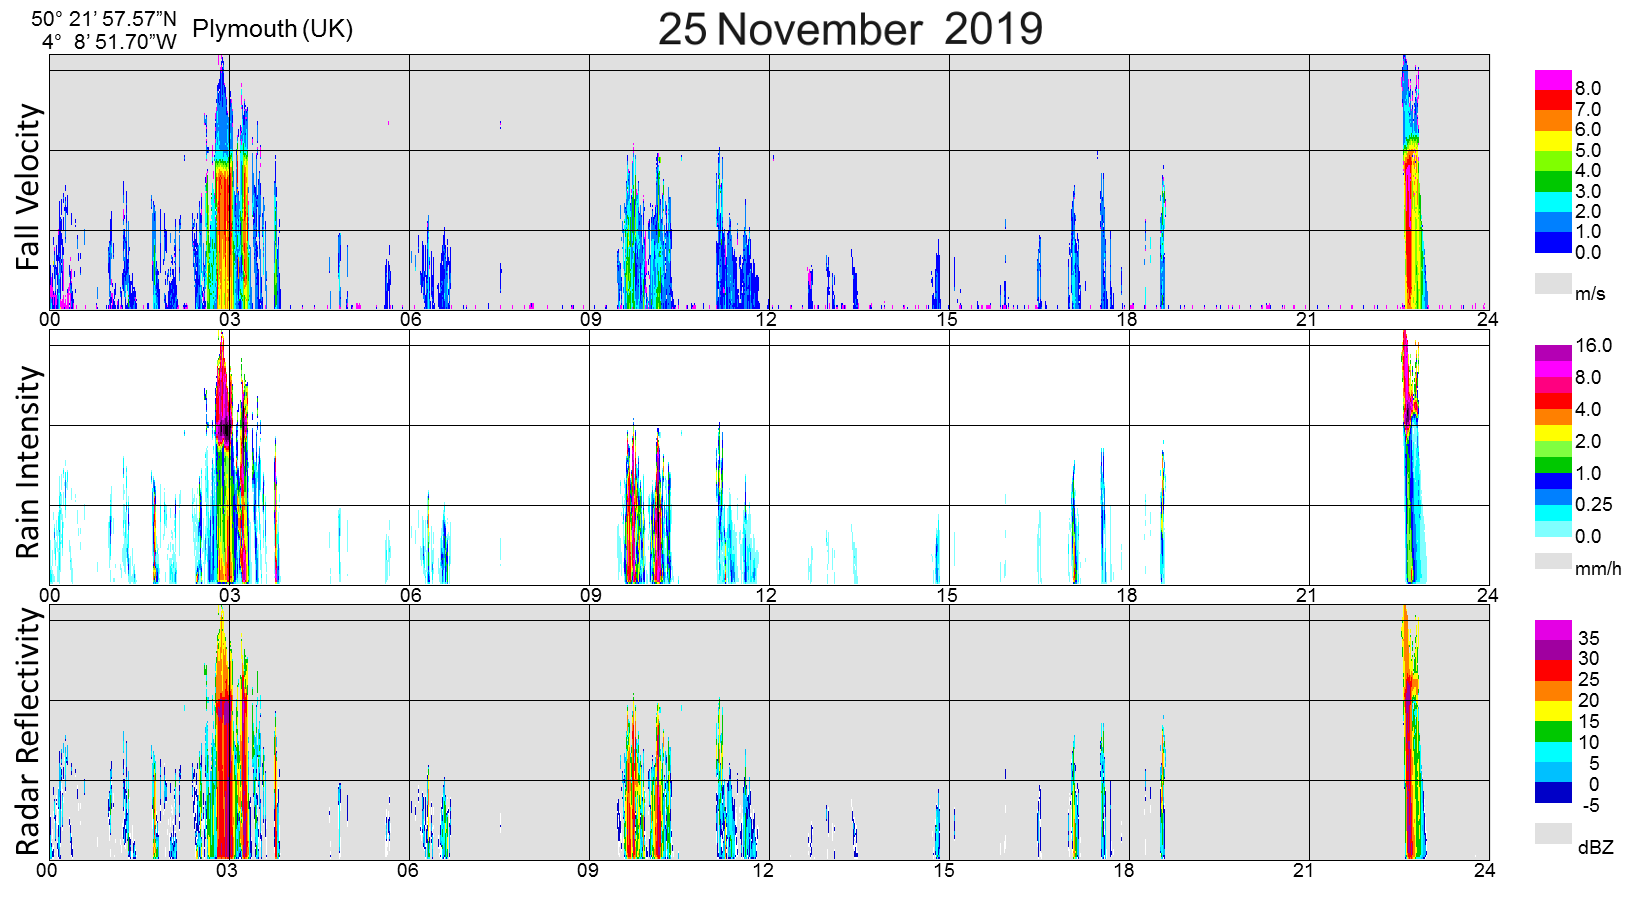
Task: Click the 21 tick under Radar Reflectivity plot
Action: click(x=1304, y=870)
